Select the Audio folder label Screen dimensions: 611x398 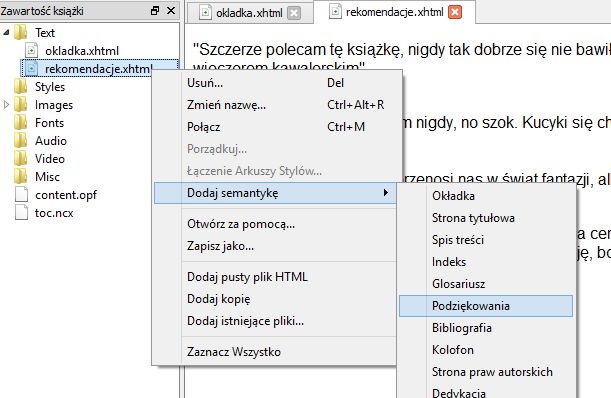[51, 141]
